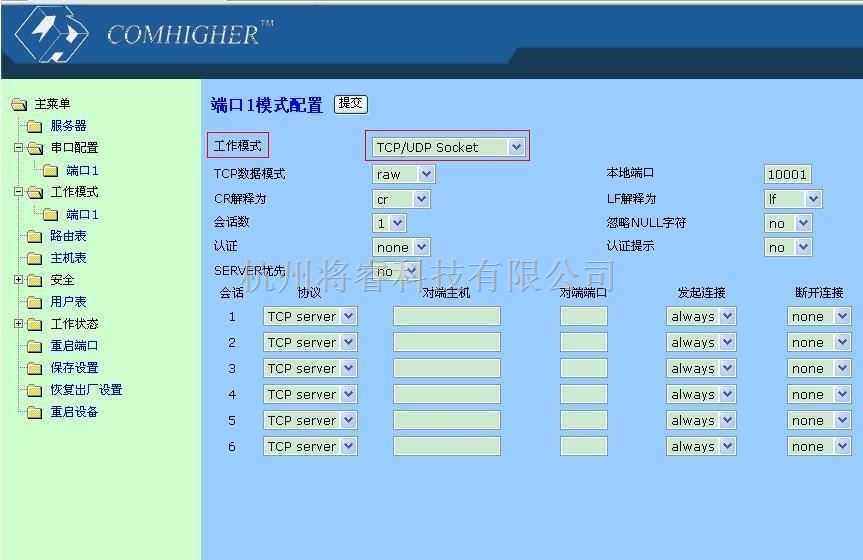Click session 1 对端端口 input field
The height and width of the screenshot is (560, 863).
coord(584,316)
